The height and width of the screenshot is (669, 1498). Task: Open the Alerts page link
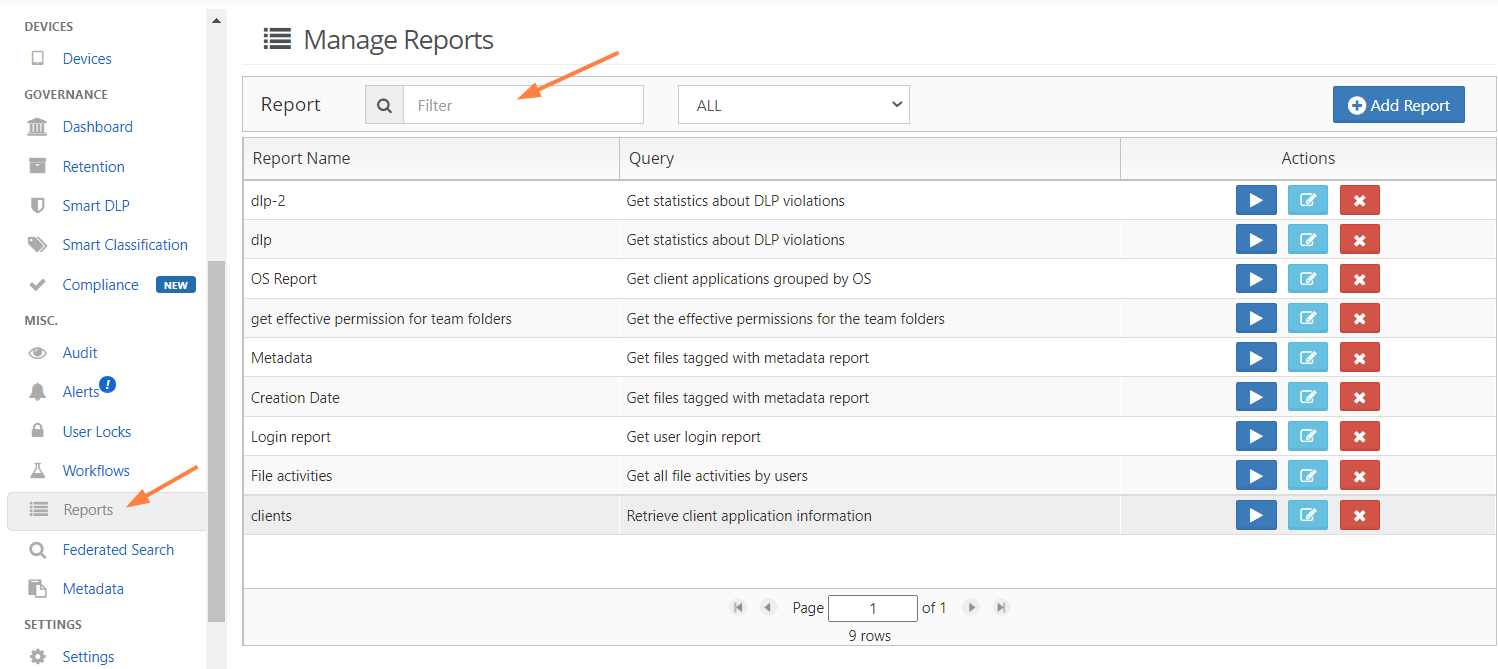coord(81,392)
